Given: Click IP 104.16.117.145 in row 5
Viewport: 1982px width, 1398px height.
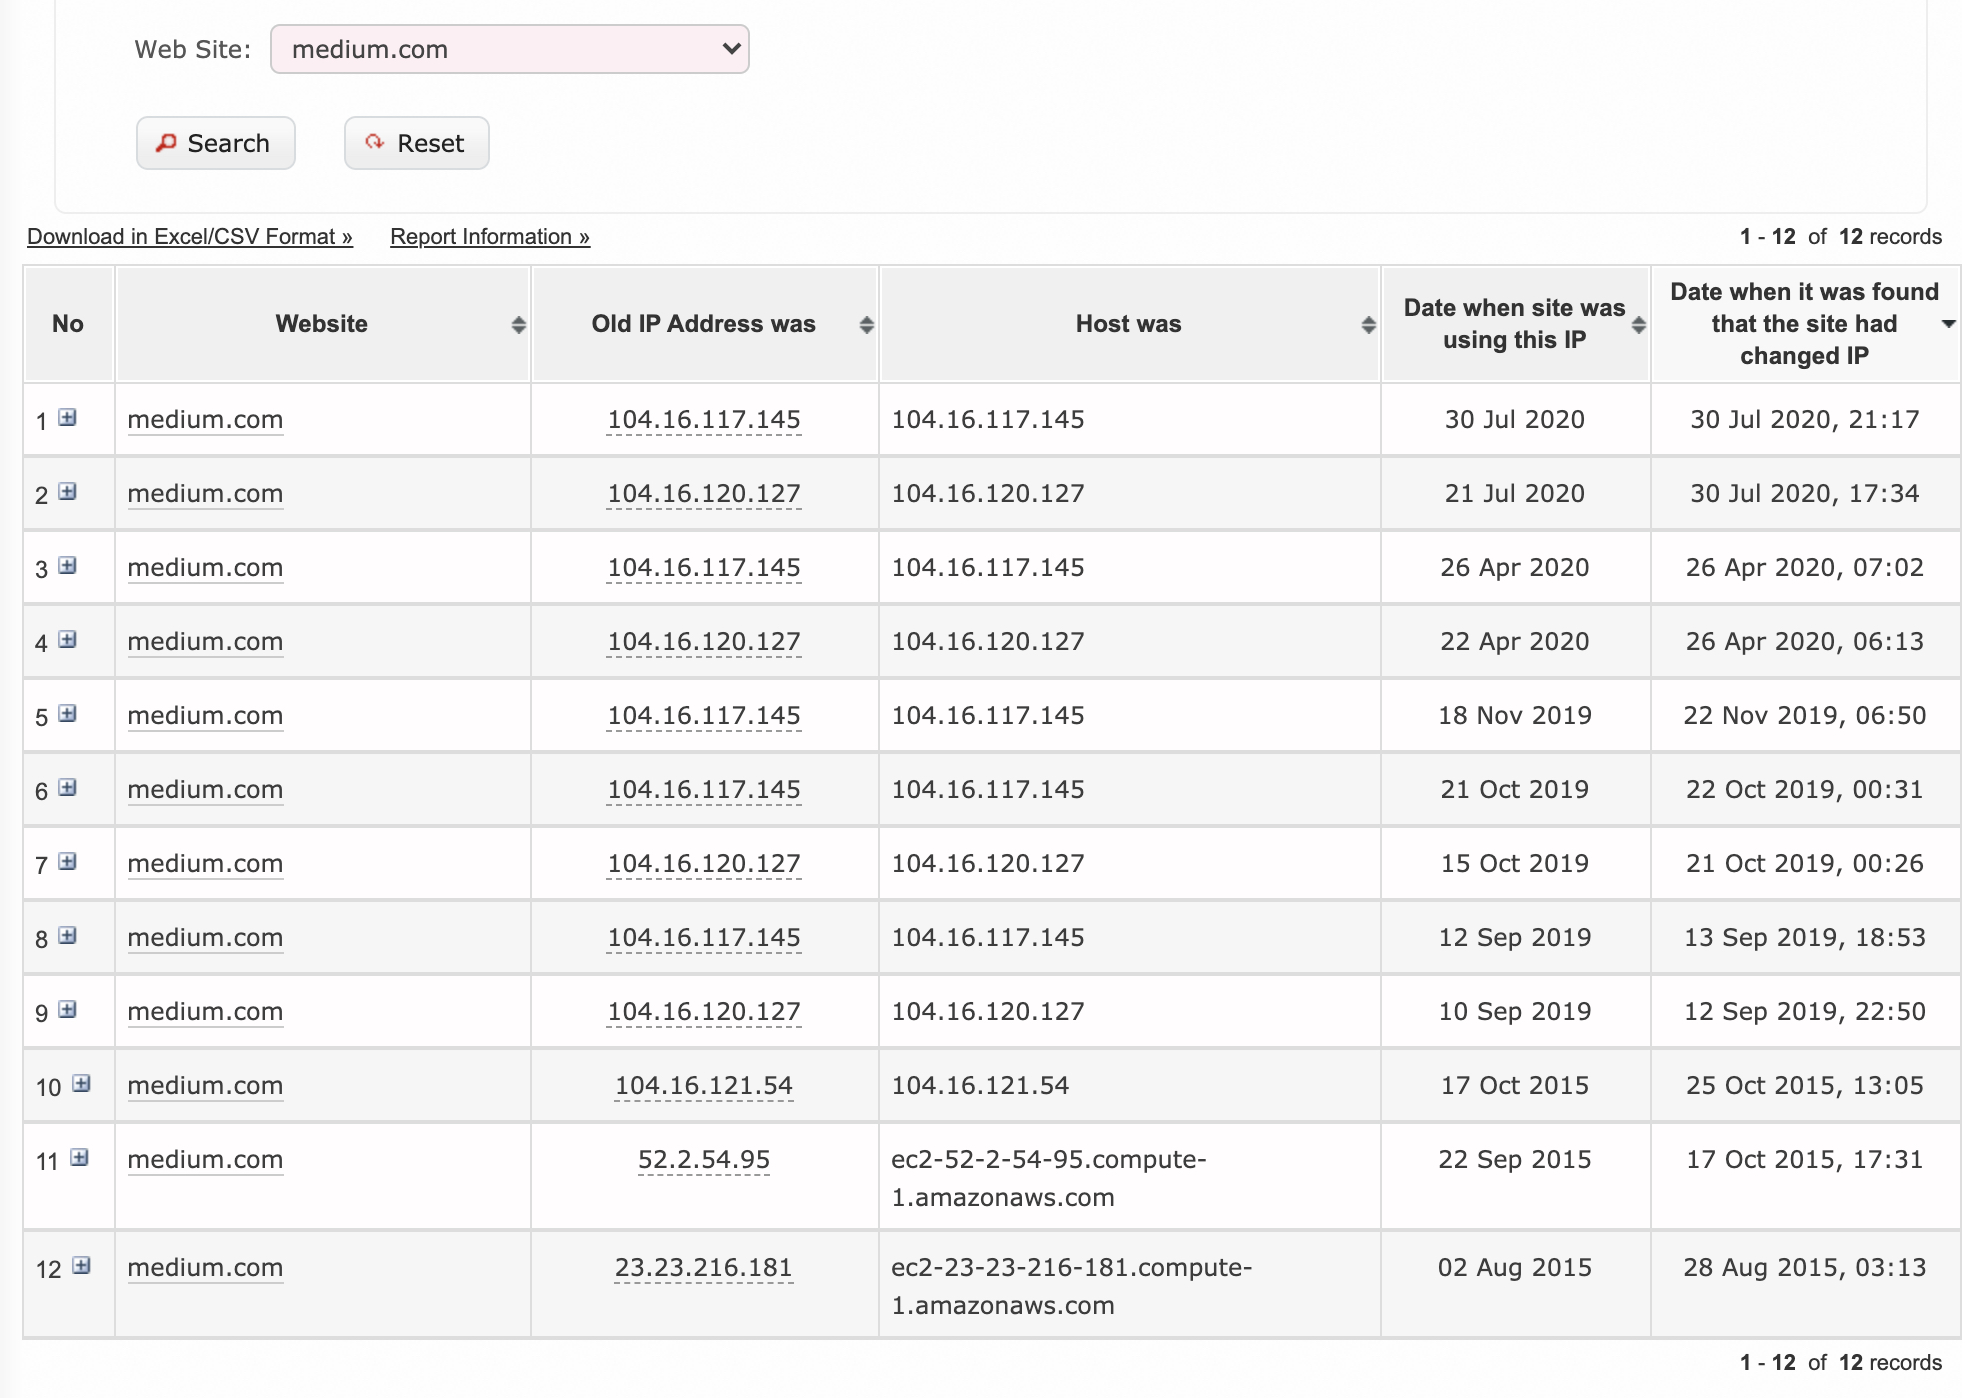Looking at the screenshot, I should point(704,716).
